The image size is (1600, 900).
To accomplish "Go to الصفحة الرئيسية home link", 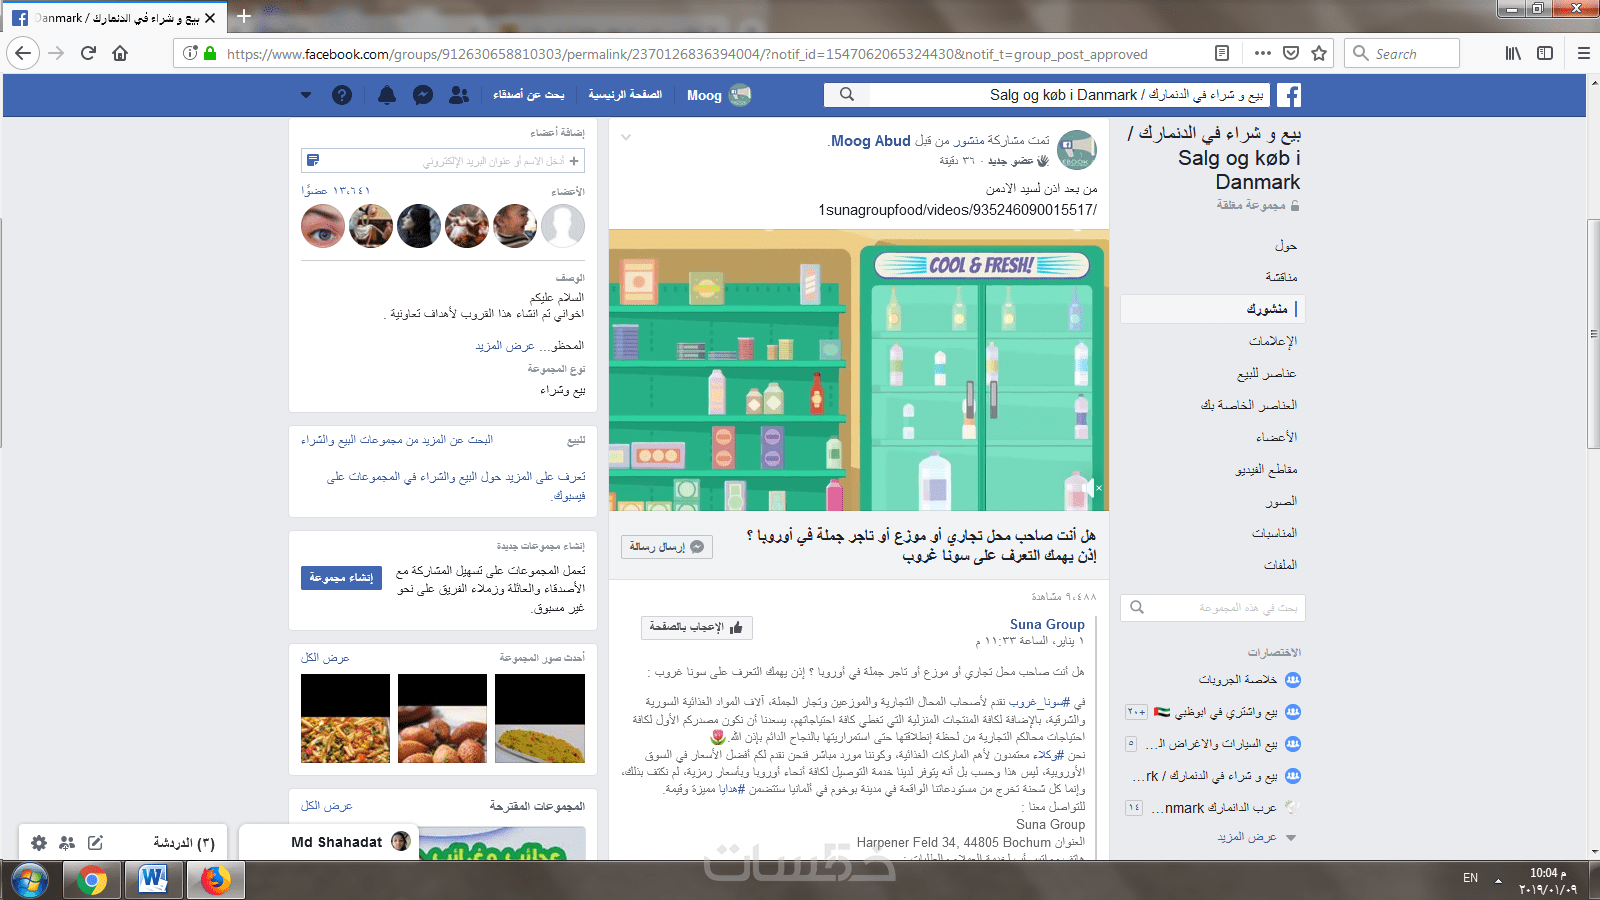I will [625, 95].
